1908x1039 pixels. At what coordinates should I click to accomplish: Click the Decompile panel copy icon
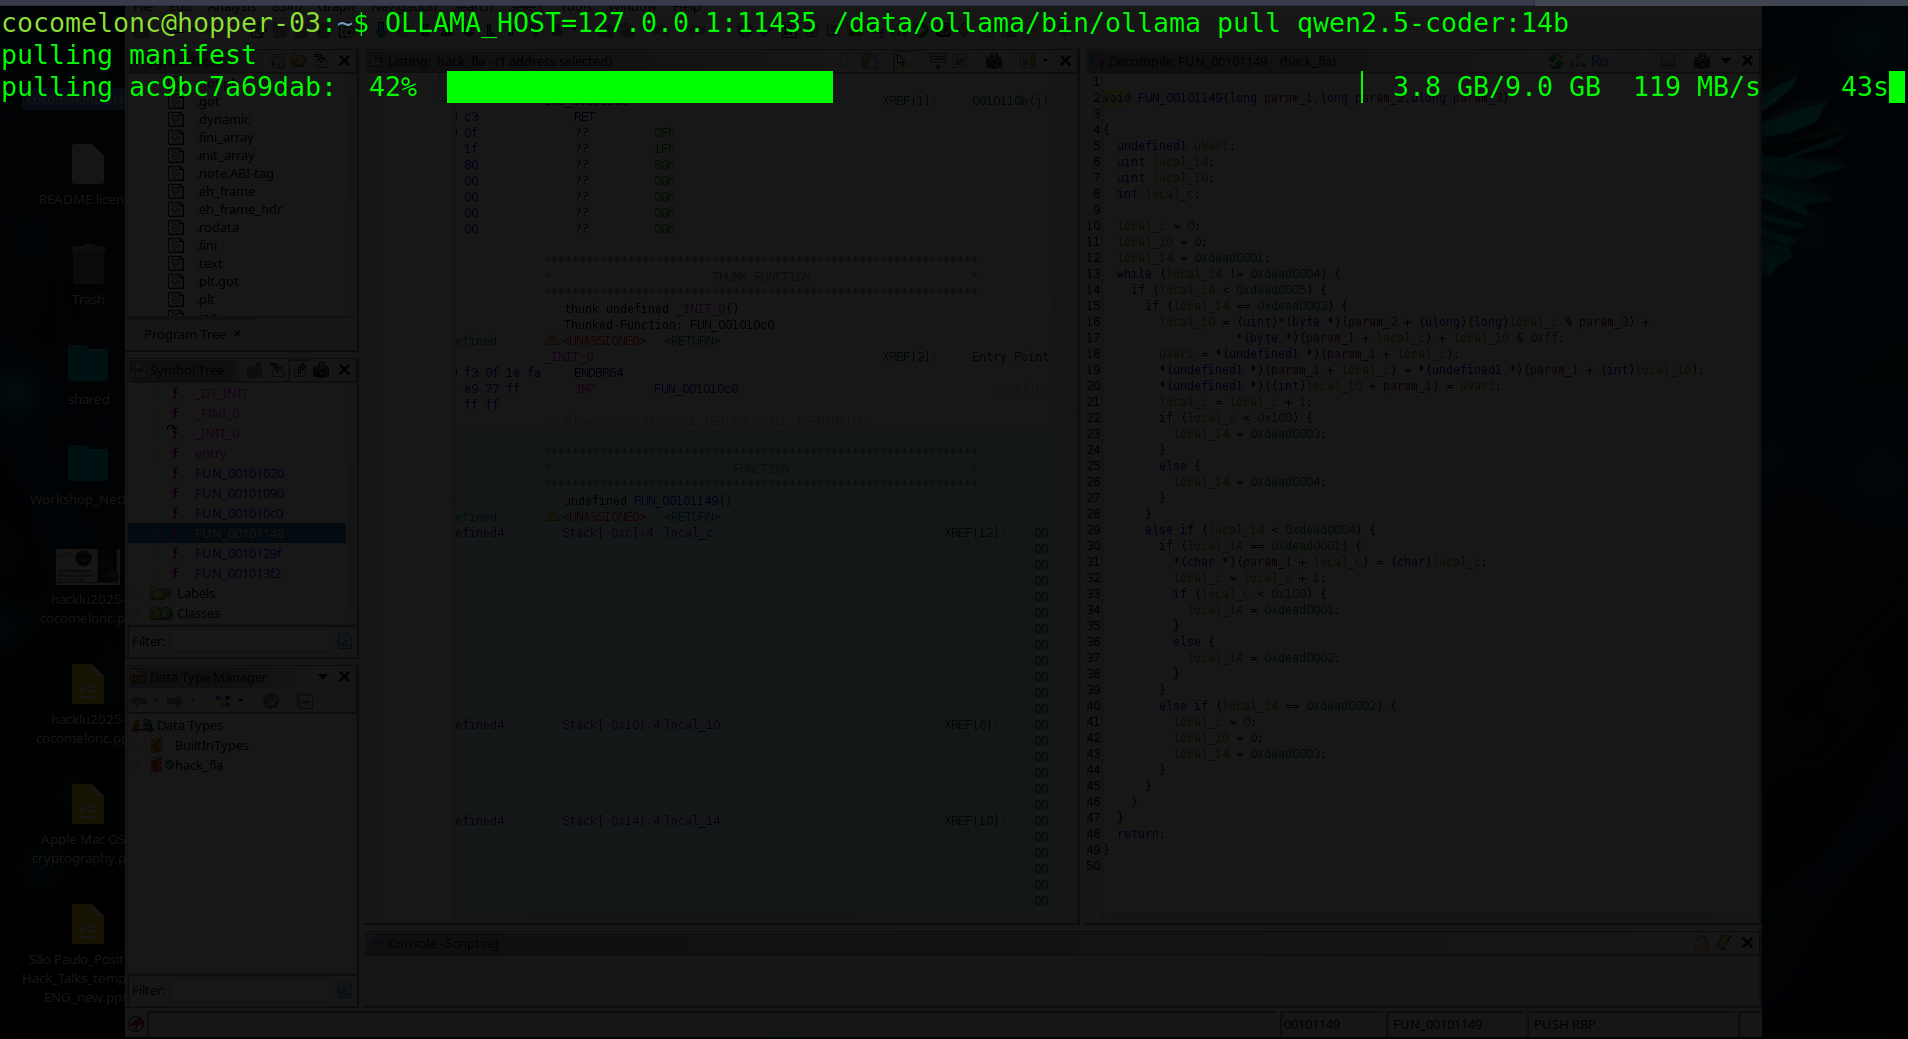tap(1636, 61)
